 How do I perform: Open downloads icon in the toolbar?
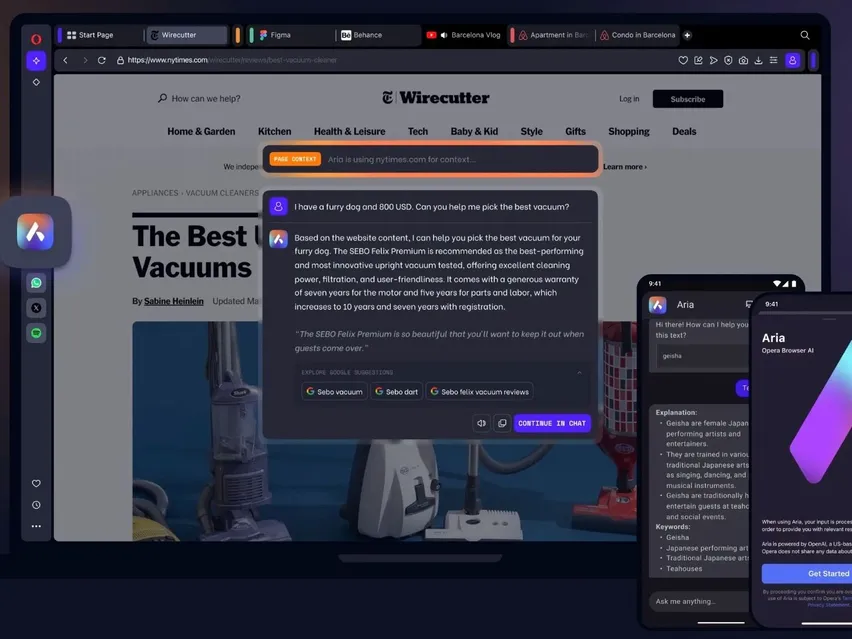point(759,60)
